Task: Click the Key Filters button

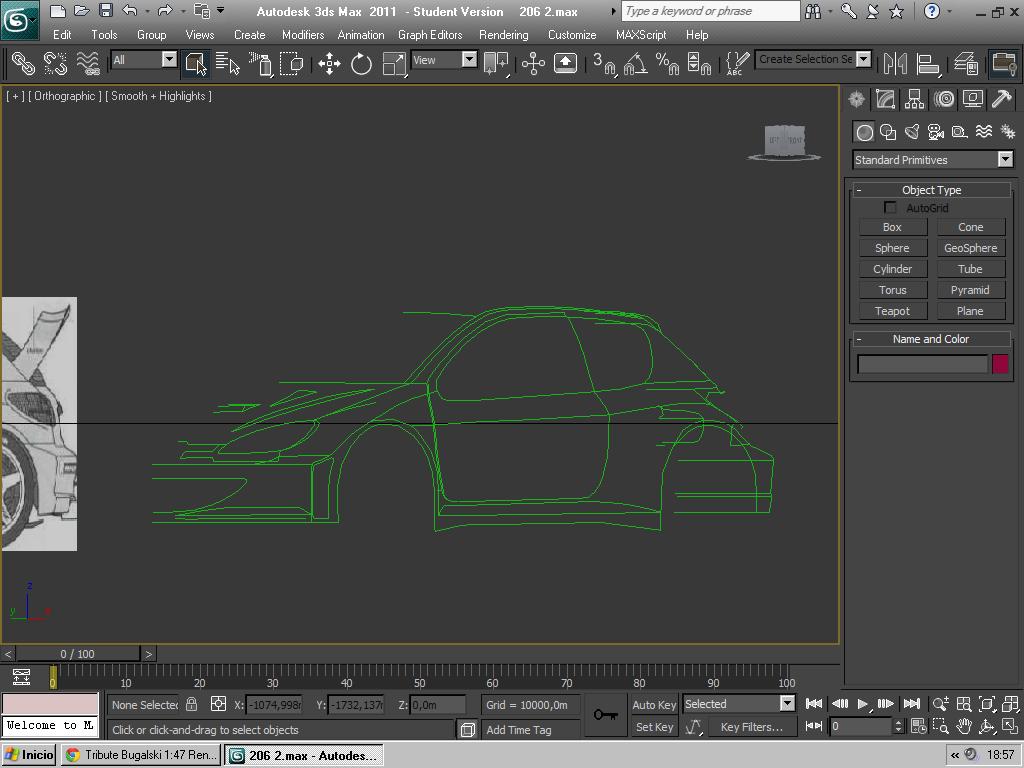Action: (x=751, y=727)
